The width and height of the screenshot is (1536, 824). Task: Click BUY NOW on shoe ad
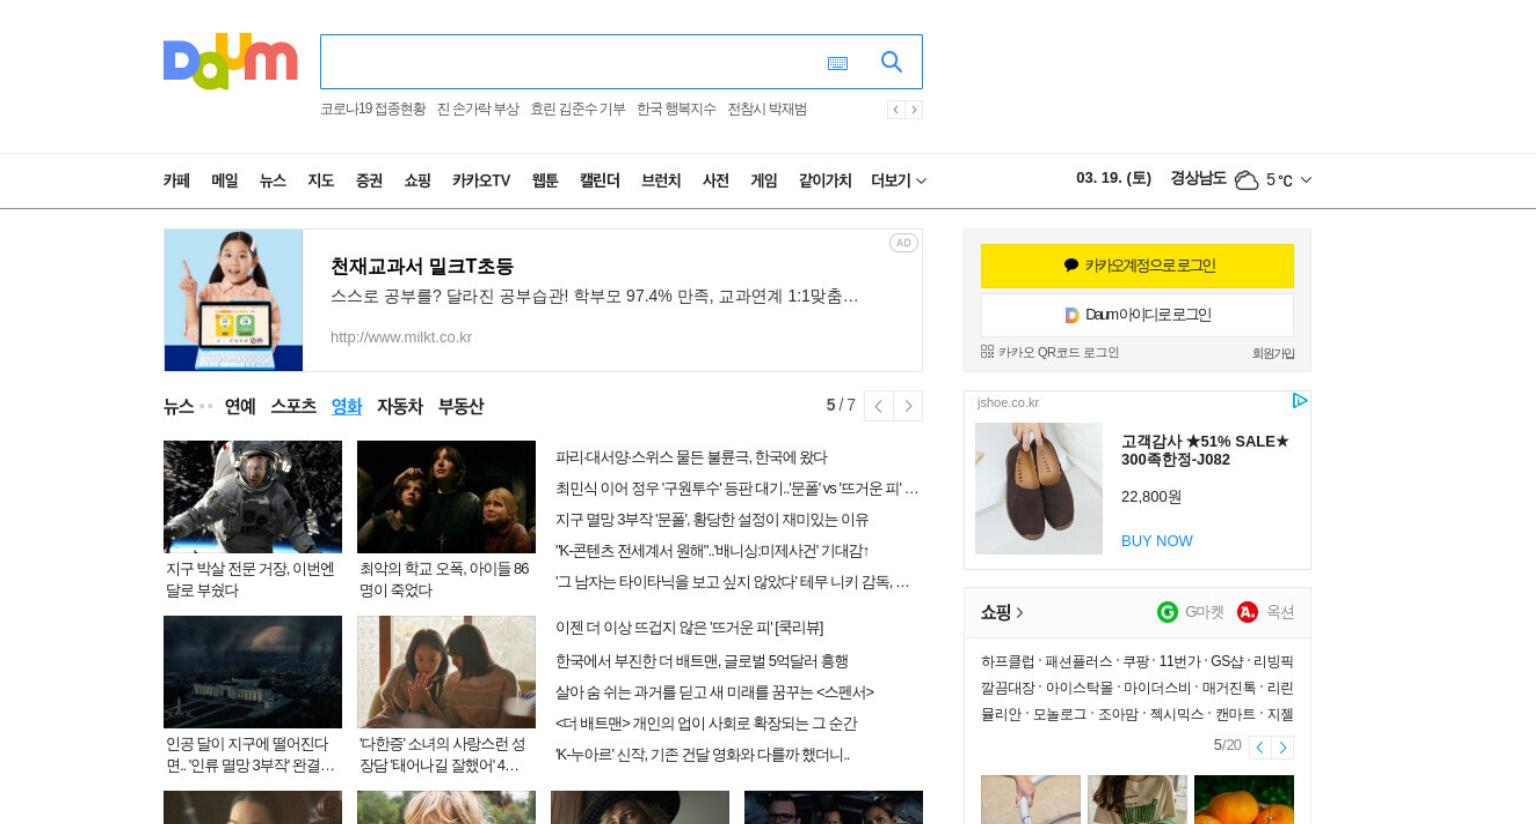click(1157, 541)
